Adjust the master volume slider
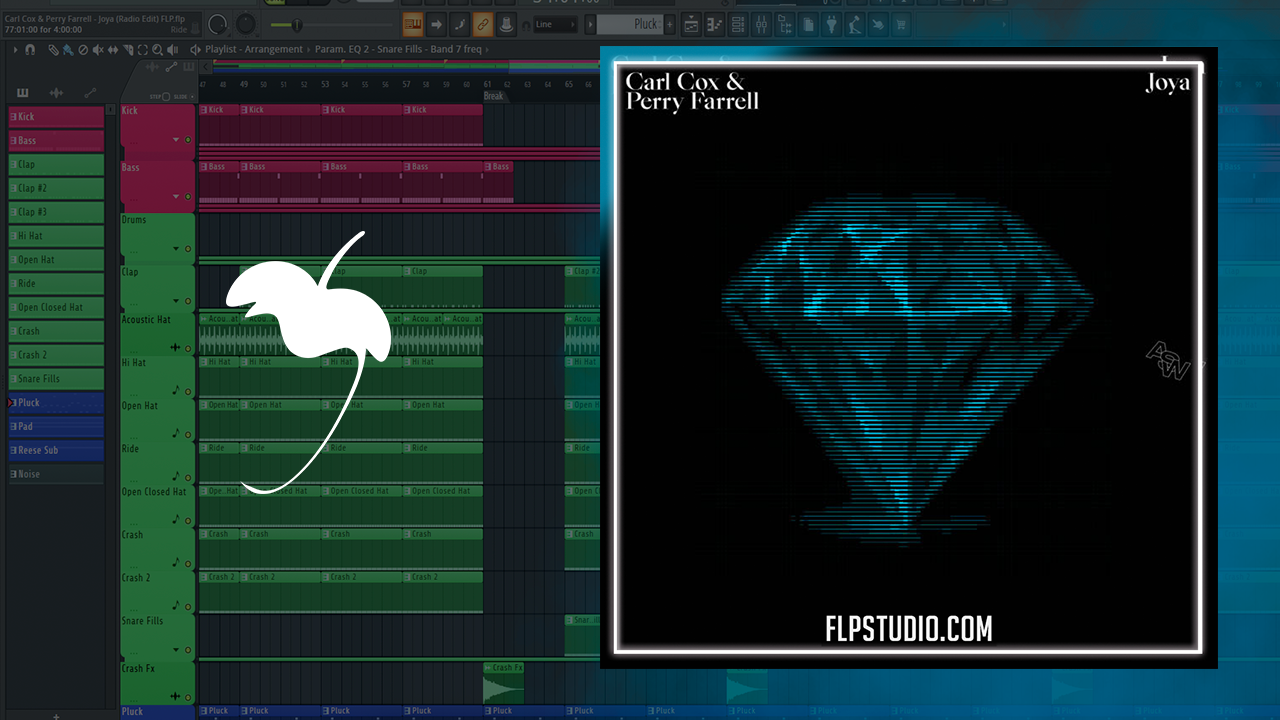 point(295,24)
